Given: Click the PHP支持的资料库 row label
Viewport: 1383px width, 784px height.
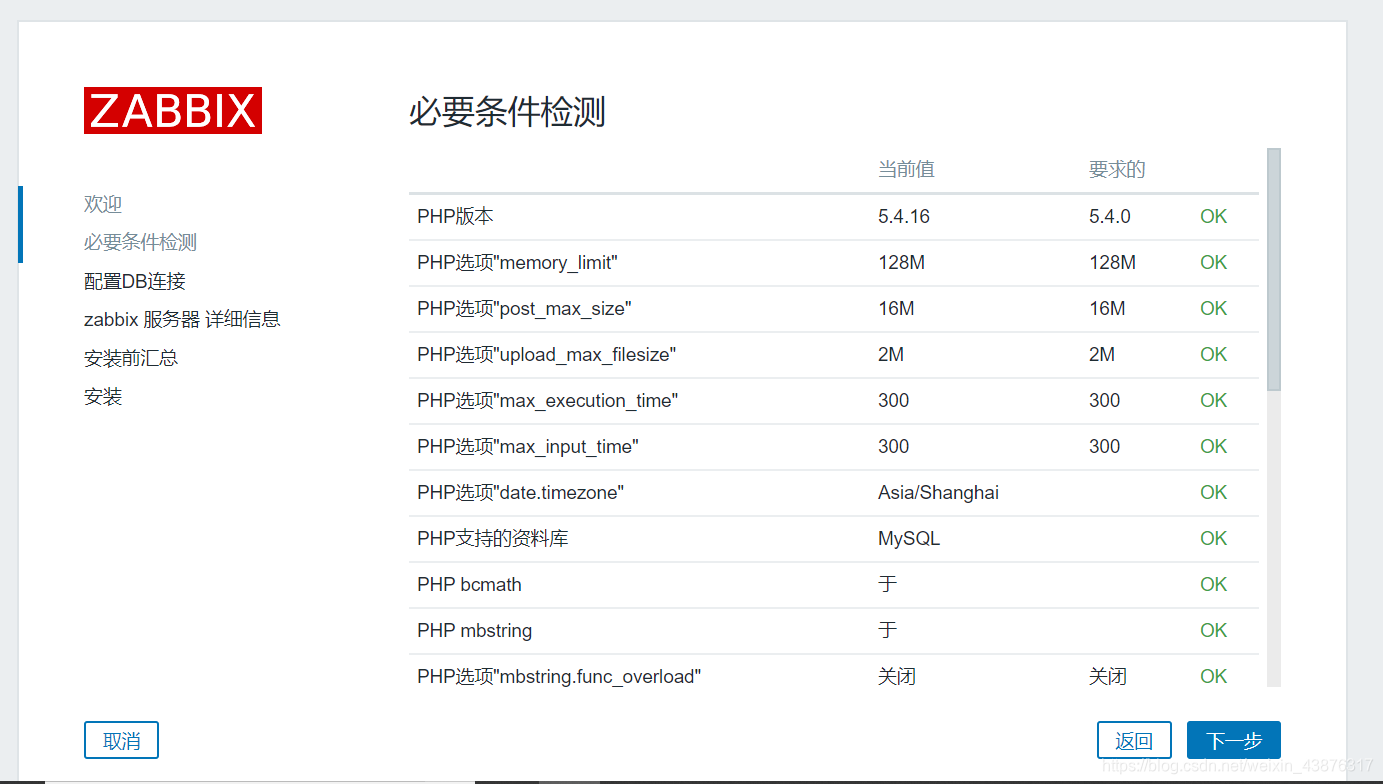Looking at the screenshot, I should [x=492, y=538].
